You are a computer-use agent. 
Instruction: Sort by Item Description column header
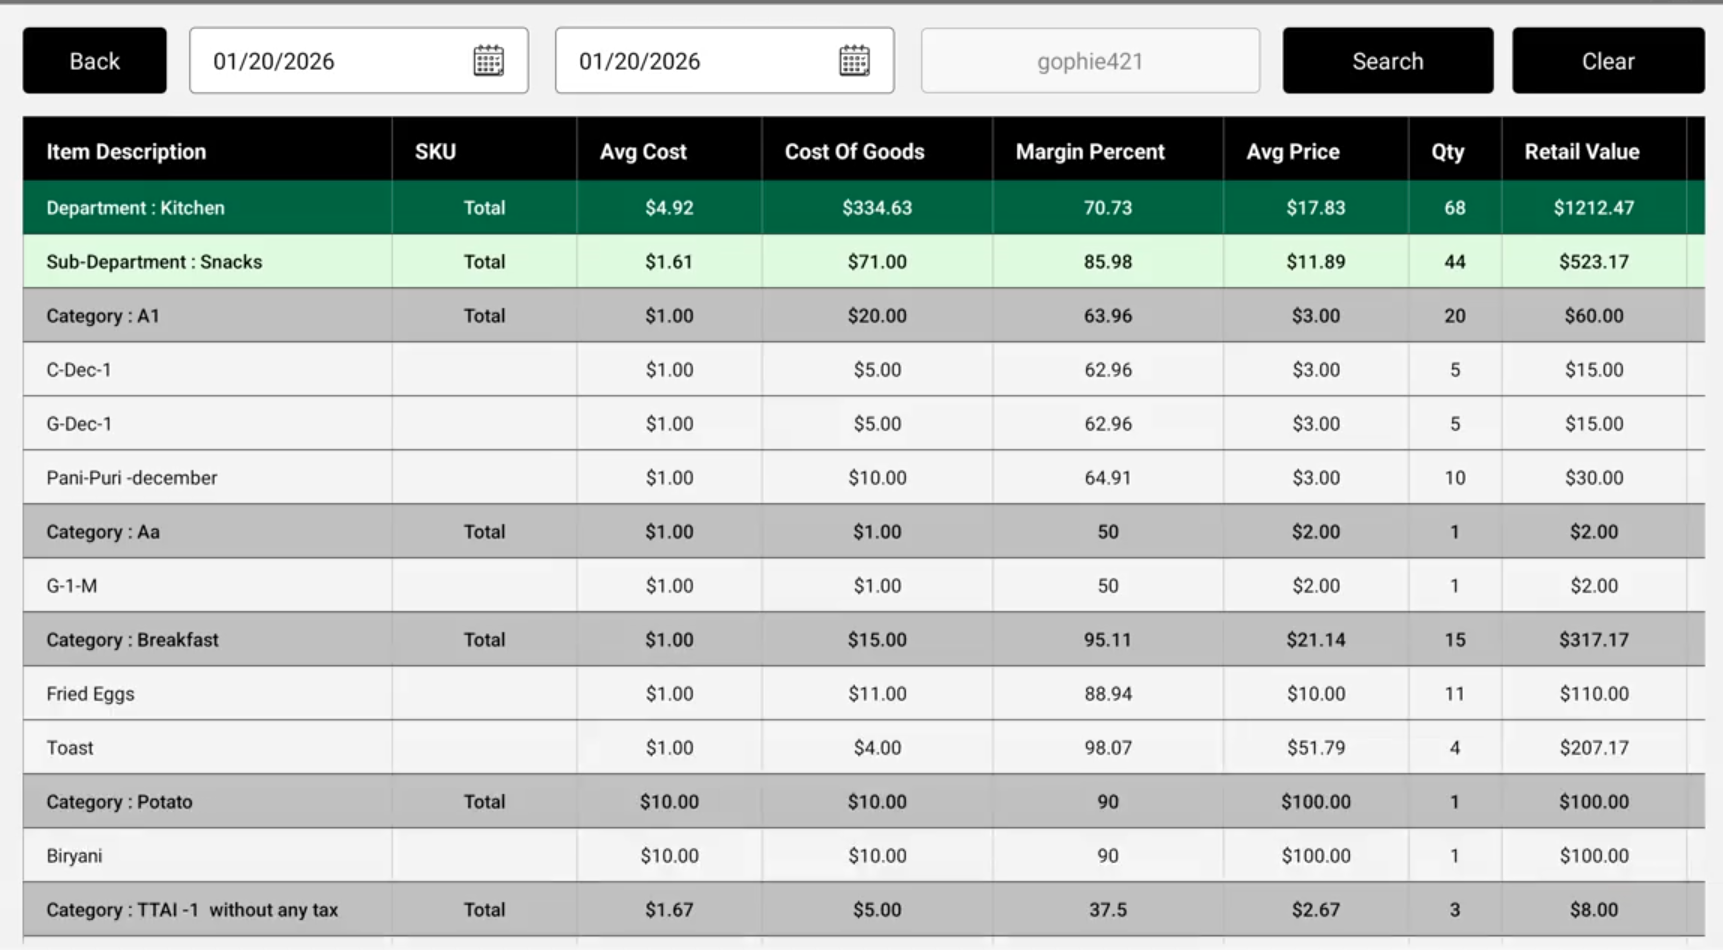tap(126, 152)
